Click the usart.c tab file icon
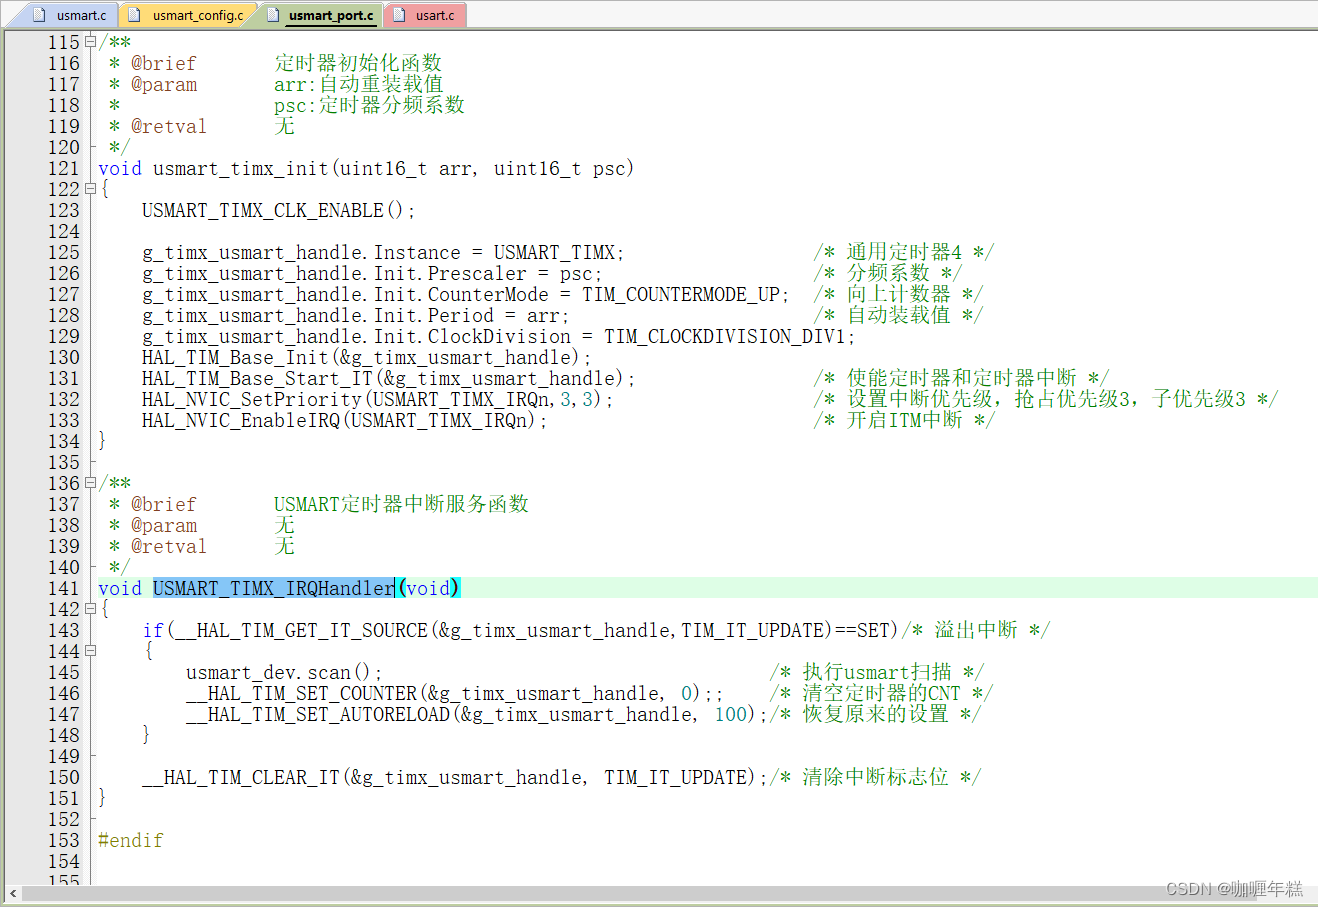The height and width of the screenshot is (907, 1318). (x=399, y=15)
